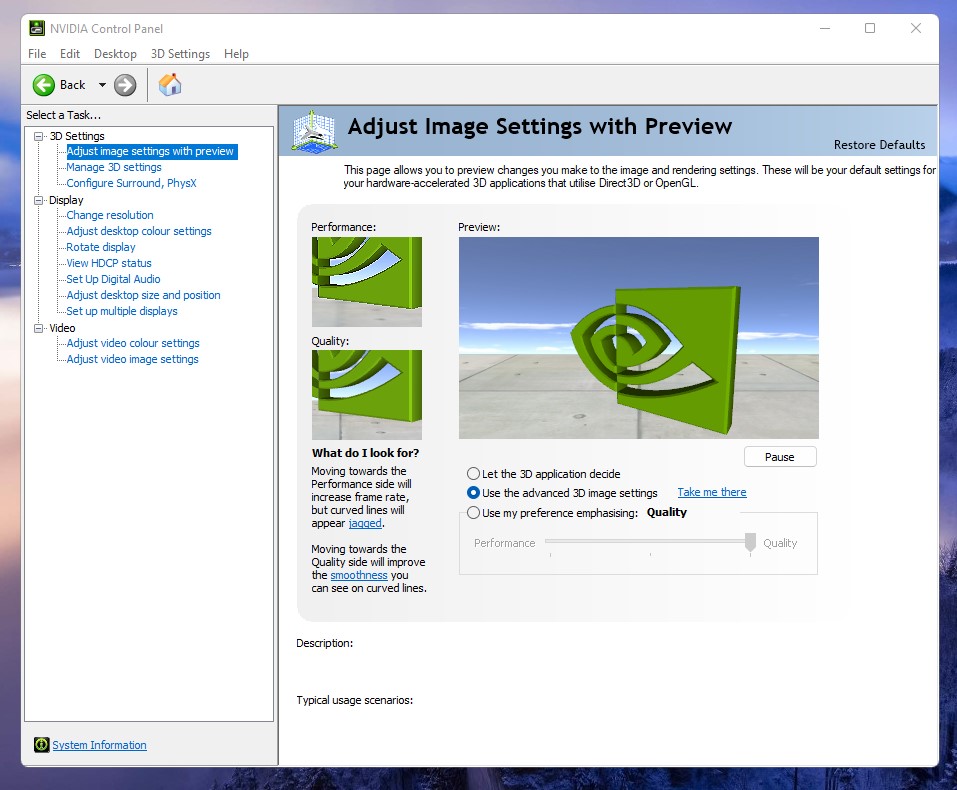Screen dimensions: 957x790
Task: Follow the Take me there link
Action: tap(712, 492)
